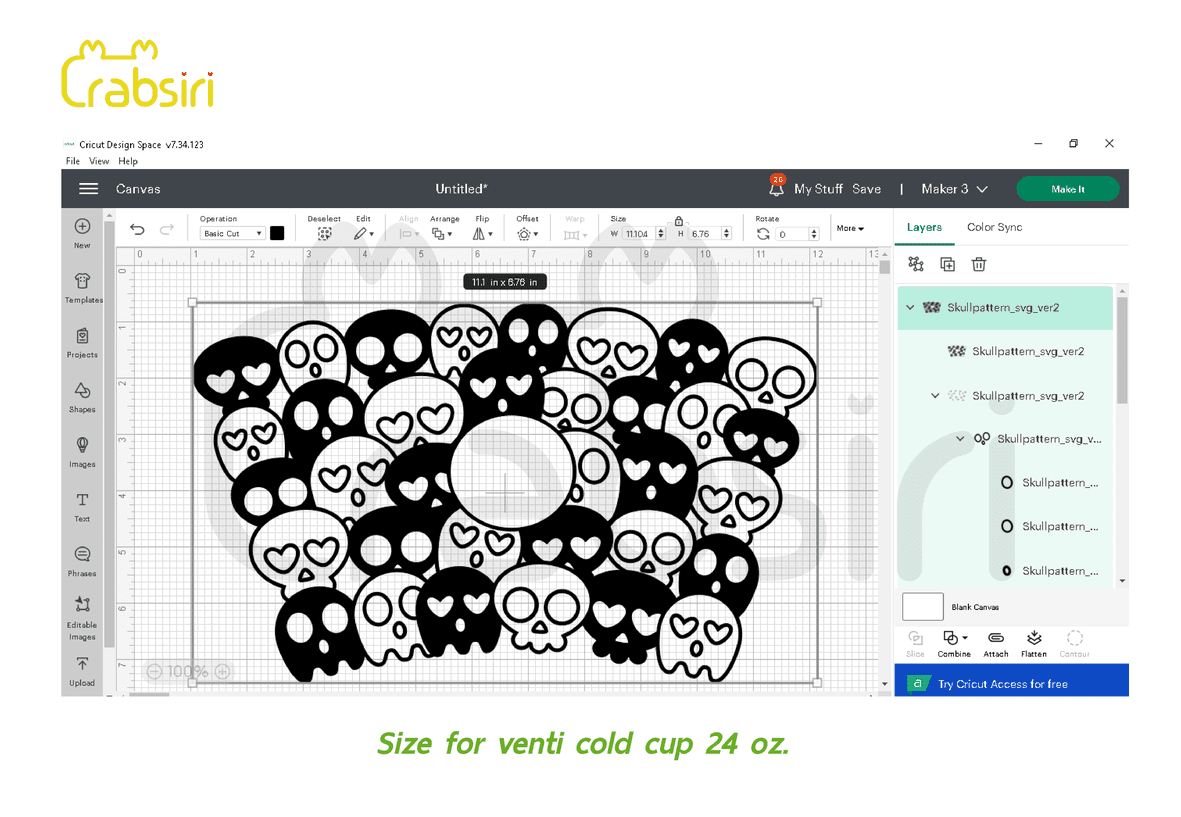Click the Make It button
Screen dimensions: 1181x817
[1067, 189]
